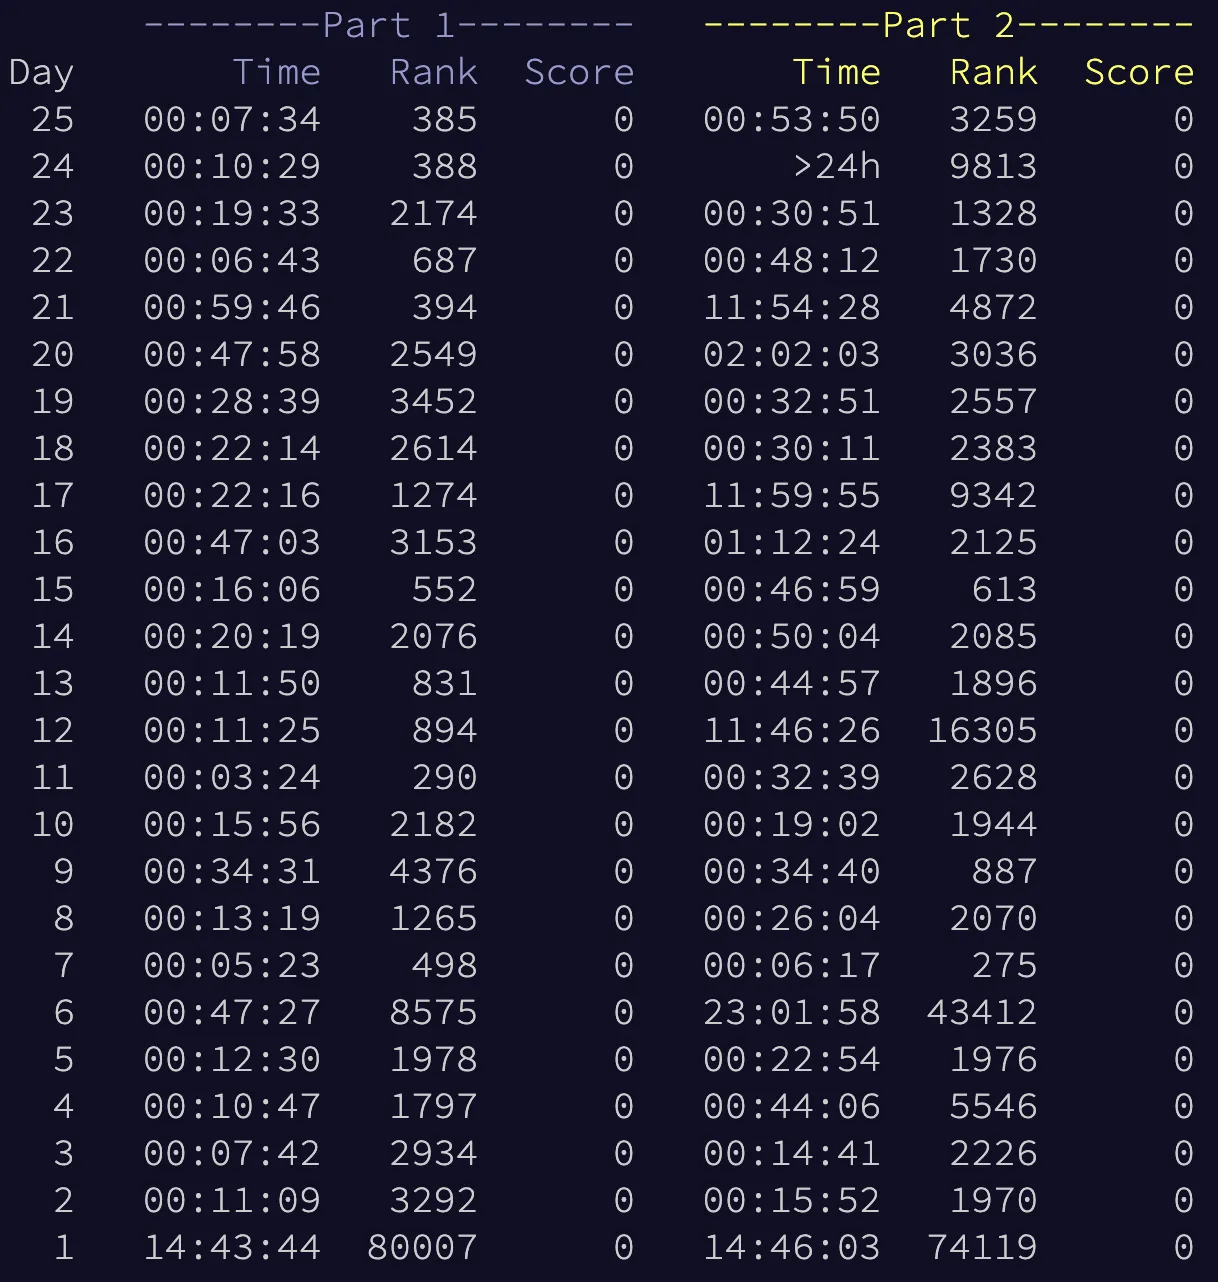Screen dimensions: 1218x1282
Task: Click the Part 2 Score header
Action: [1138, 71]
